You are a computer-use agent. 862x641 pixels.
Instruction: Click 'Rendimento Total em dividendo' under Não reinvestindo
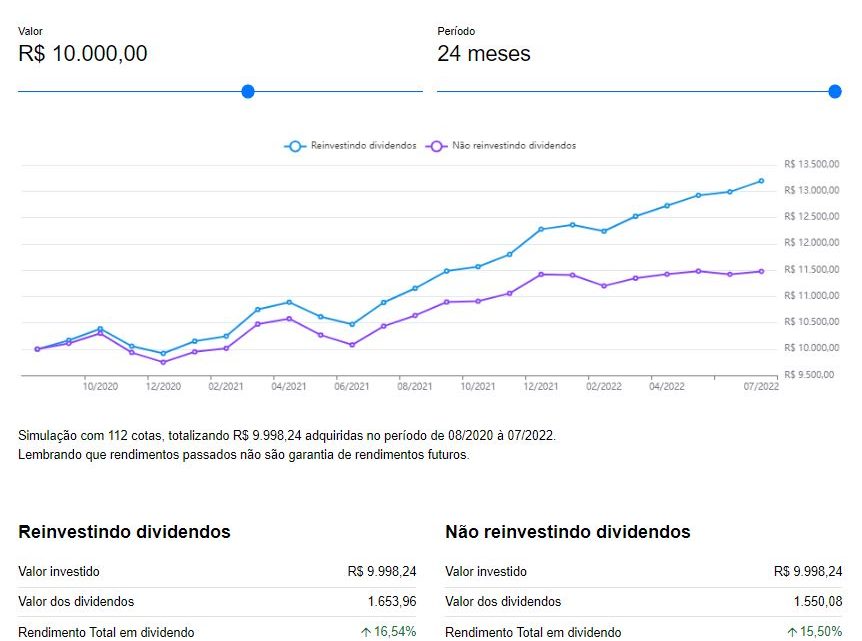coord(533,632)
